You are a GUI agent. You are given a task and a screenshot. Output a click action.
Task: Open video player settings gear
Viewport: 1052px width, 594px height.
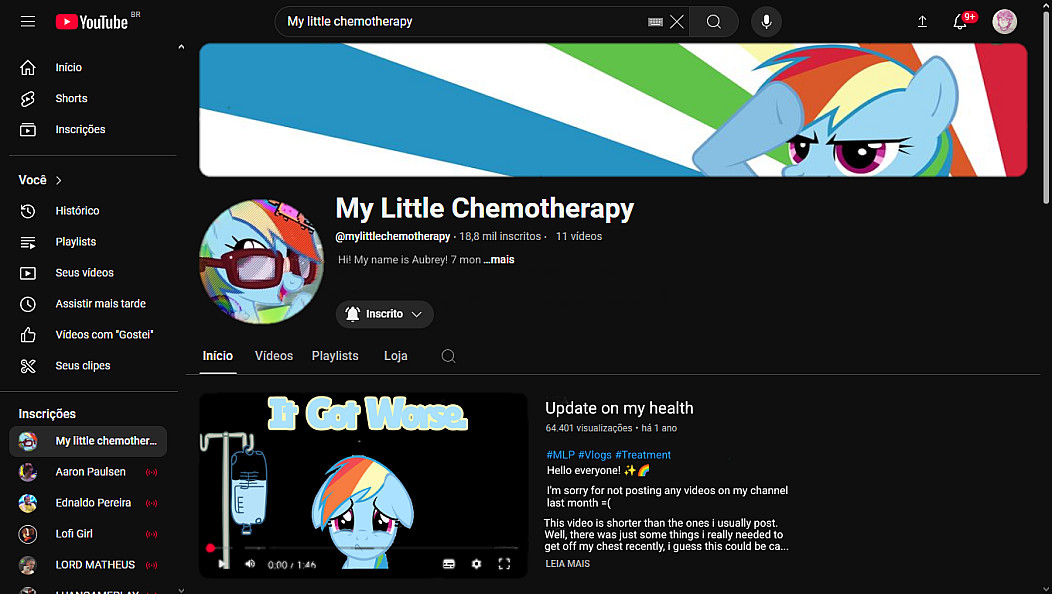click(476, 564)
